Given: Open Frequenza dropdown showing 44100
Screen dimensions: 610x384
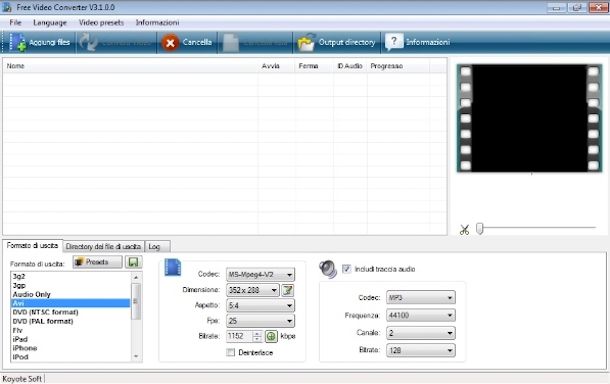Looking at the screenshot, I should point(421,315).
